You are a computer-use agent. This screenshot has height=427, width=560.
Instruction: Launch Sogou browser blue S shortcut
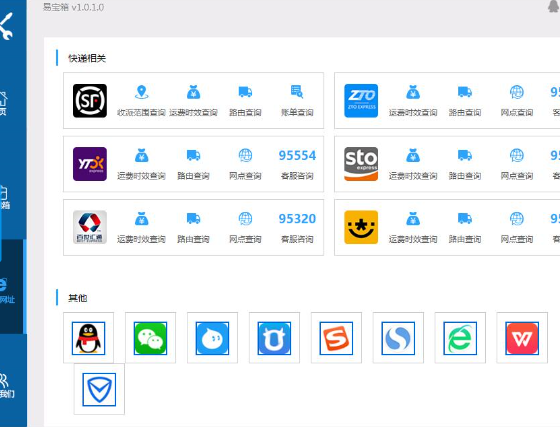pyautogui.click(x=398, y=338)
